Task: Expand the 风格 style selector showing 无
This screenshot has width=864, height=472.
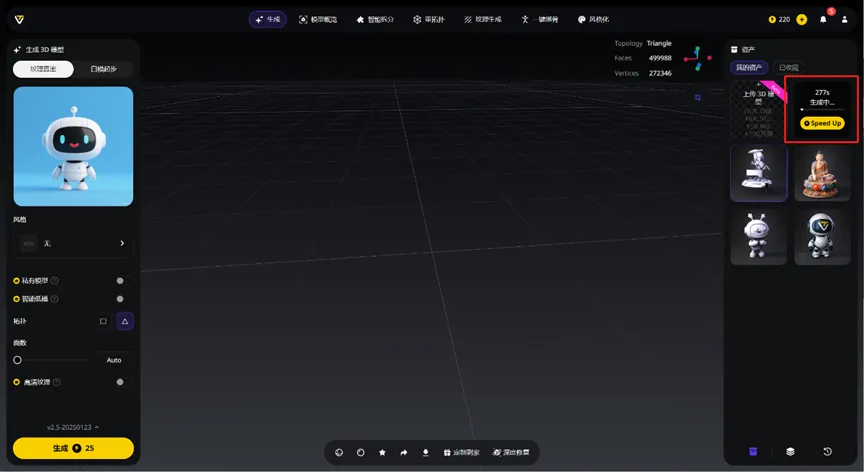Action: 73,243
